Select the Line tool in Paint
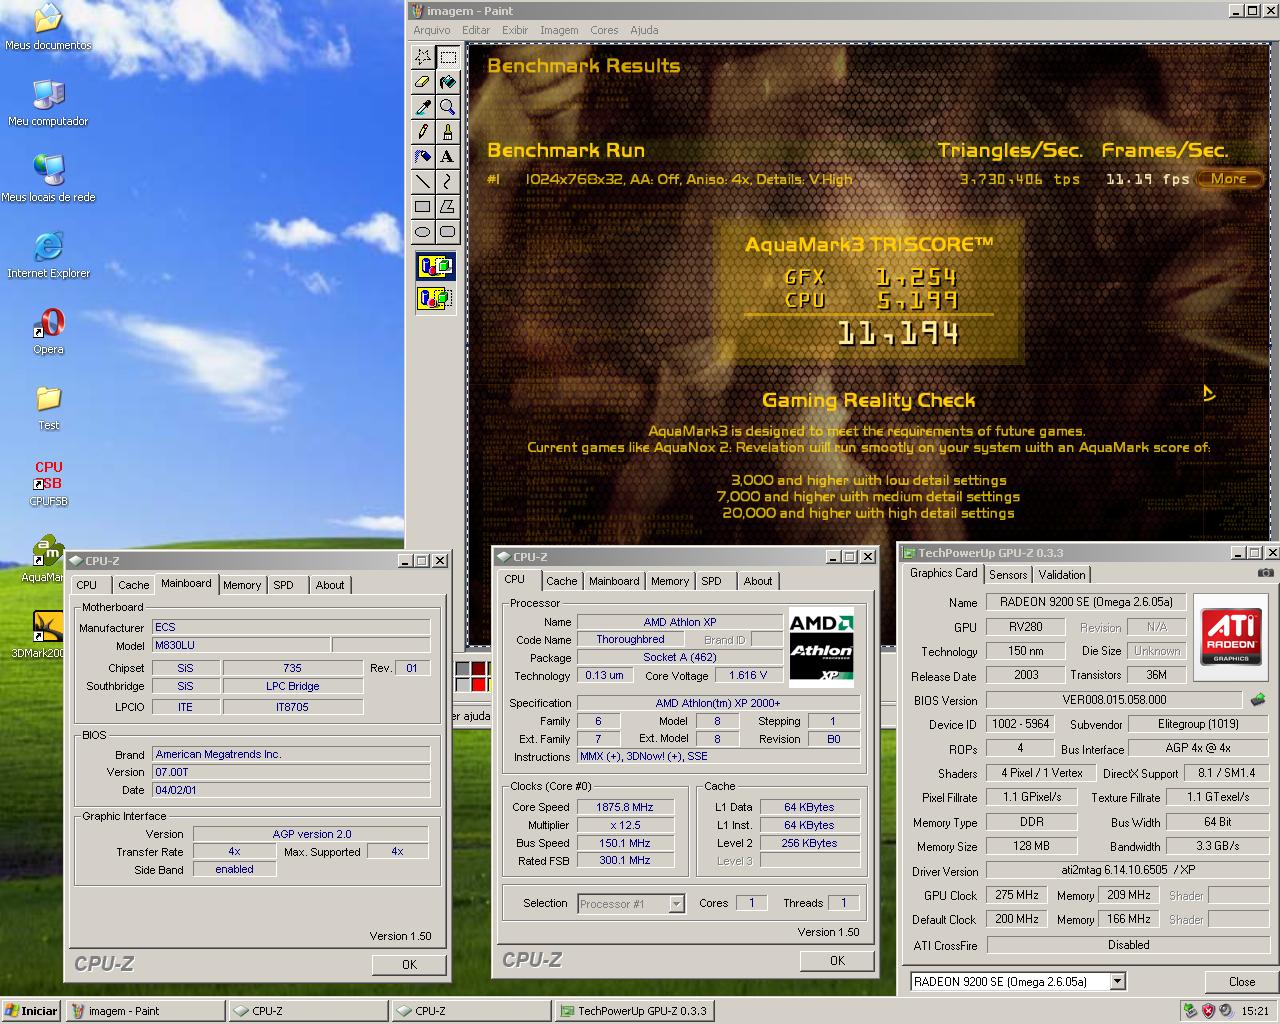The width and height of the screenshot is (1280, 1024). (x=423, y=182)
